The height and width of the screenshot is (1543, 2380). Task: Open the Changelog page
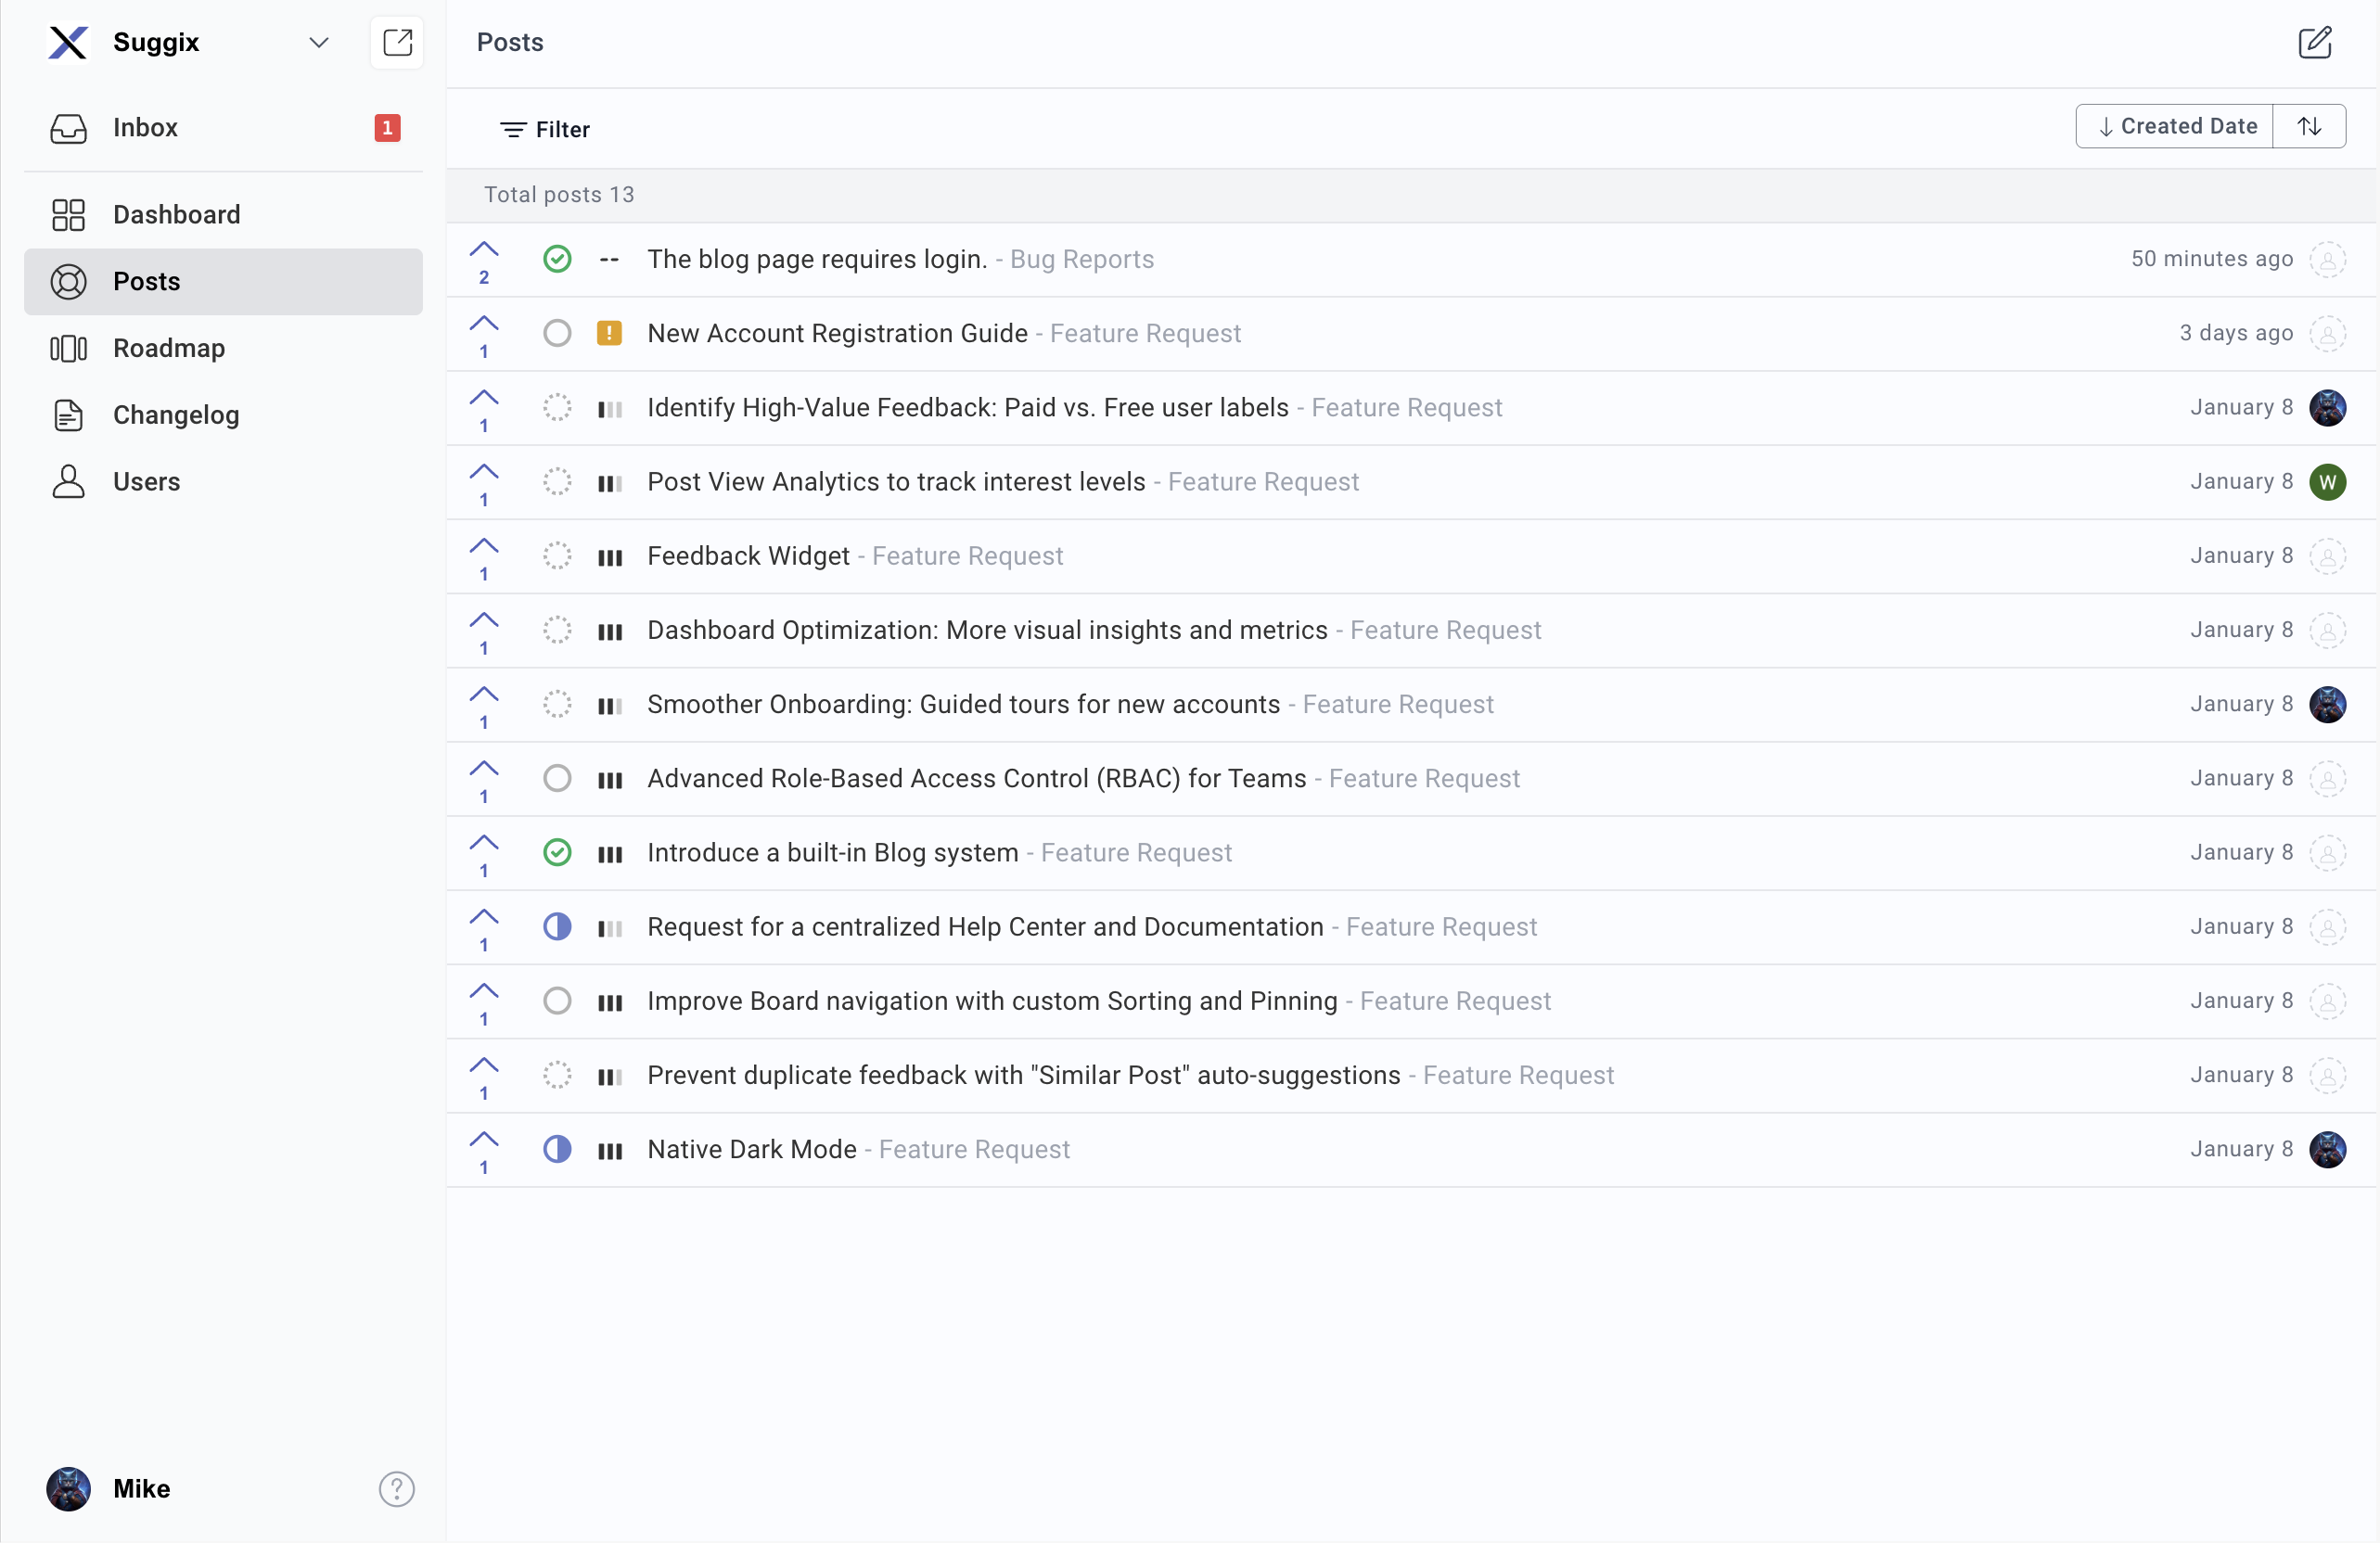coord(176,415)
